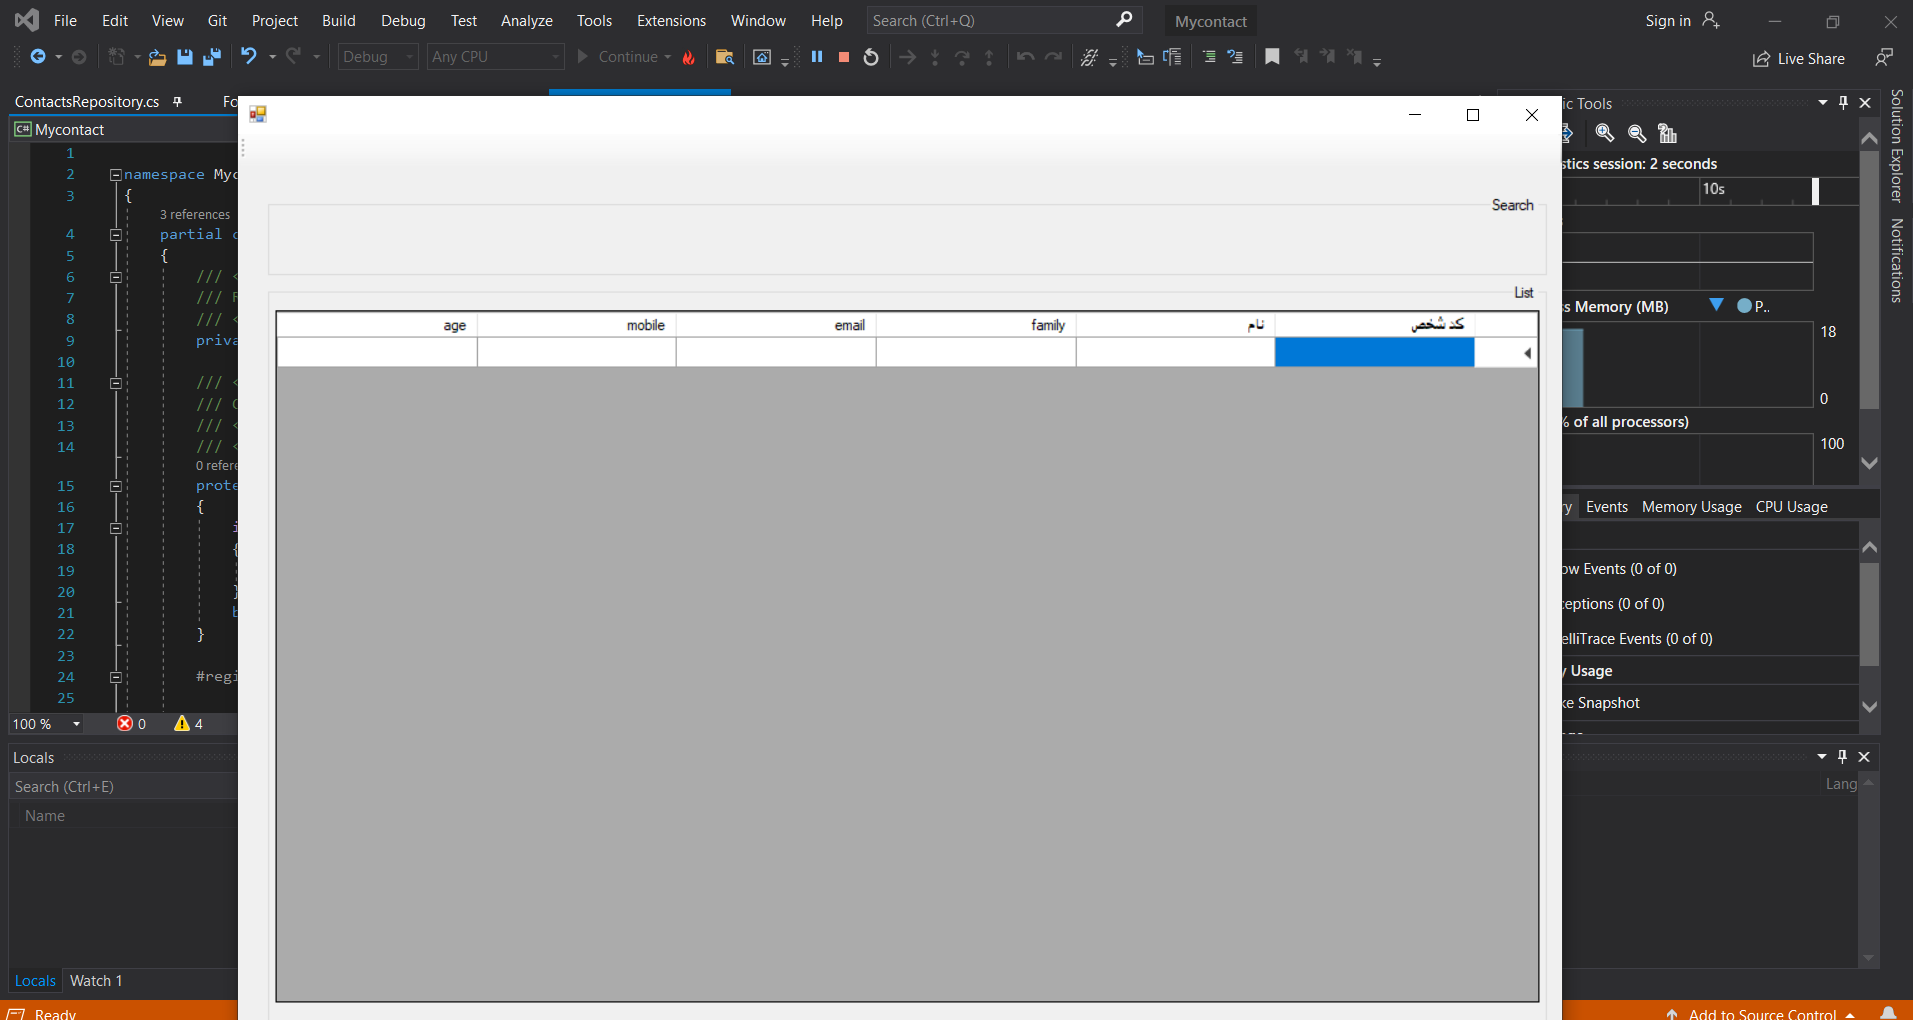Image resolution: width=1913 pixels, height=1020 pixels.
Task: Open the Undo history dropdown arrow
Action: click(x=272, y=57)
